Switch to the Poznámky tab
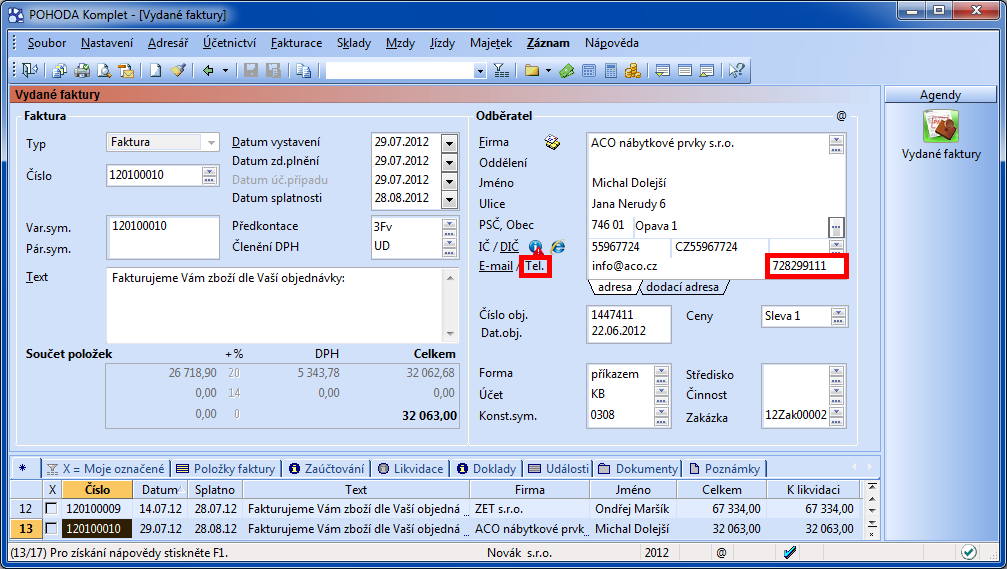The width and height of the screenshot is (1007, 569). tap(725, 469)
